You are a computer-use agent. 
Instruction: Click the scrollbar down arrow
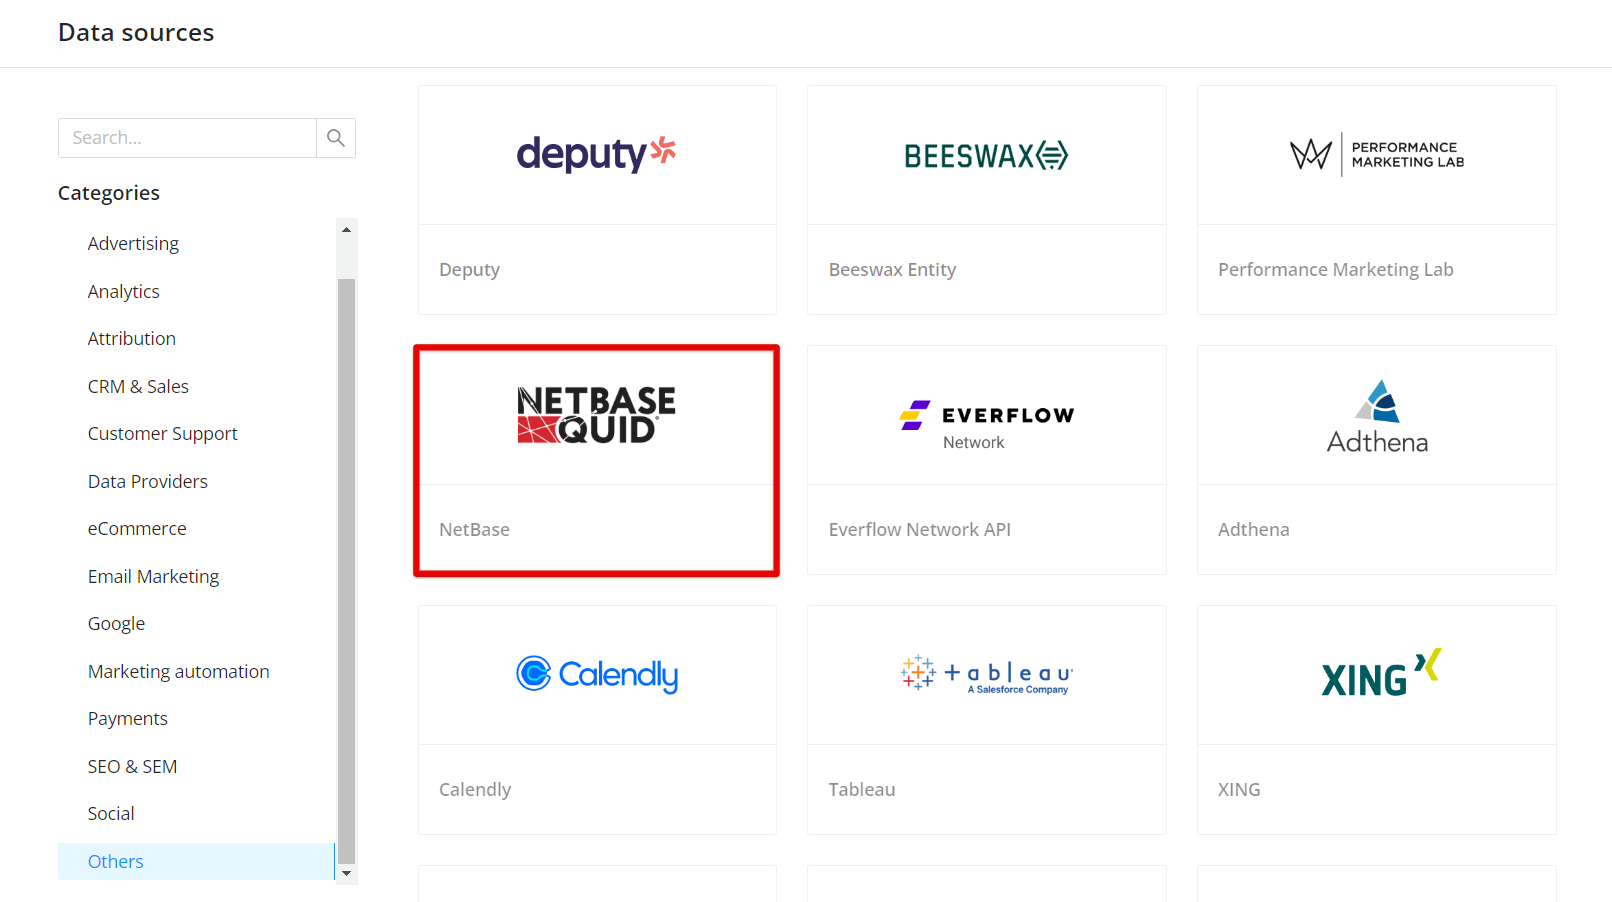[x=347, y=874]
